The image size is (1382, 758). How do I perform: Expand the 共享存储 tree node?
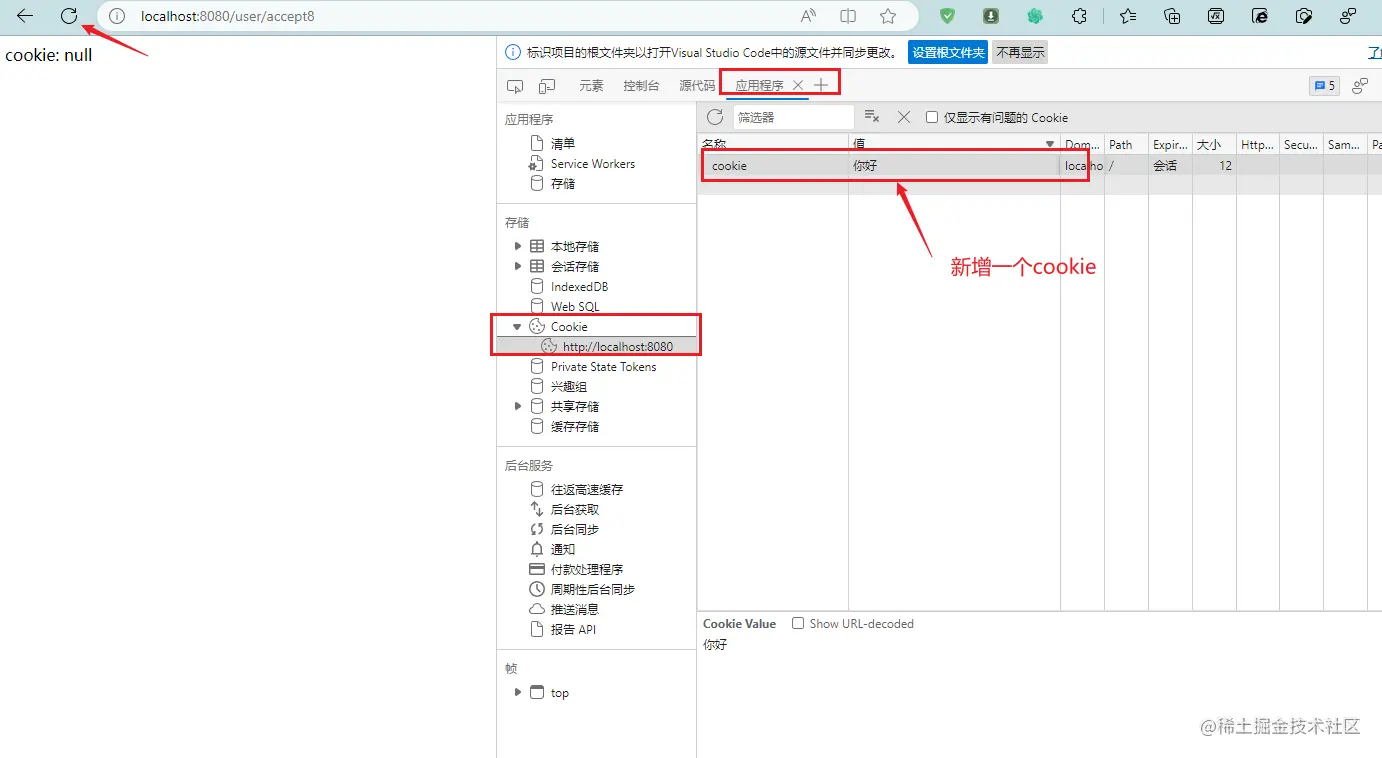[518, 406]
